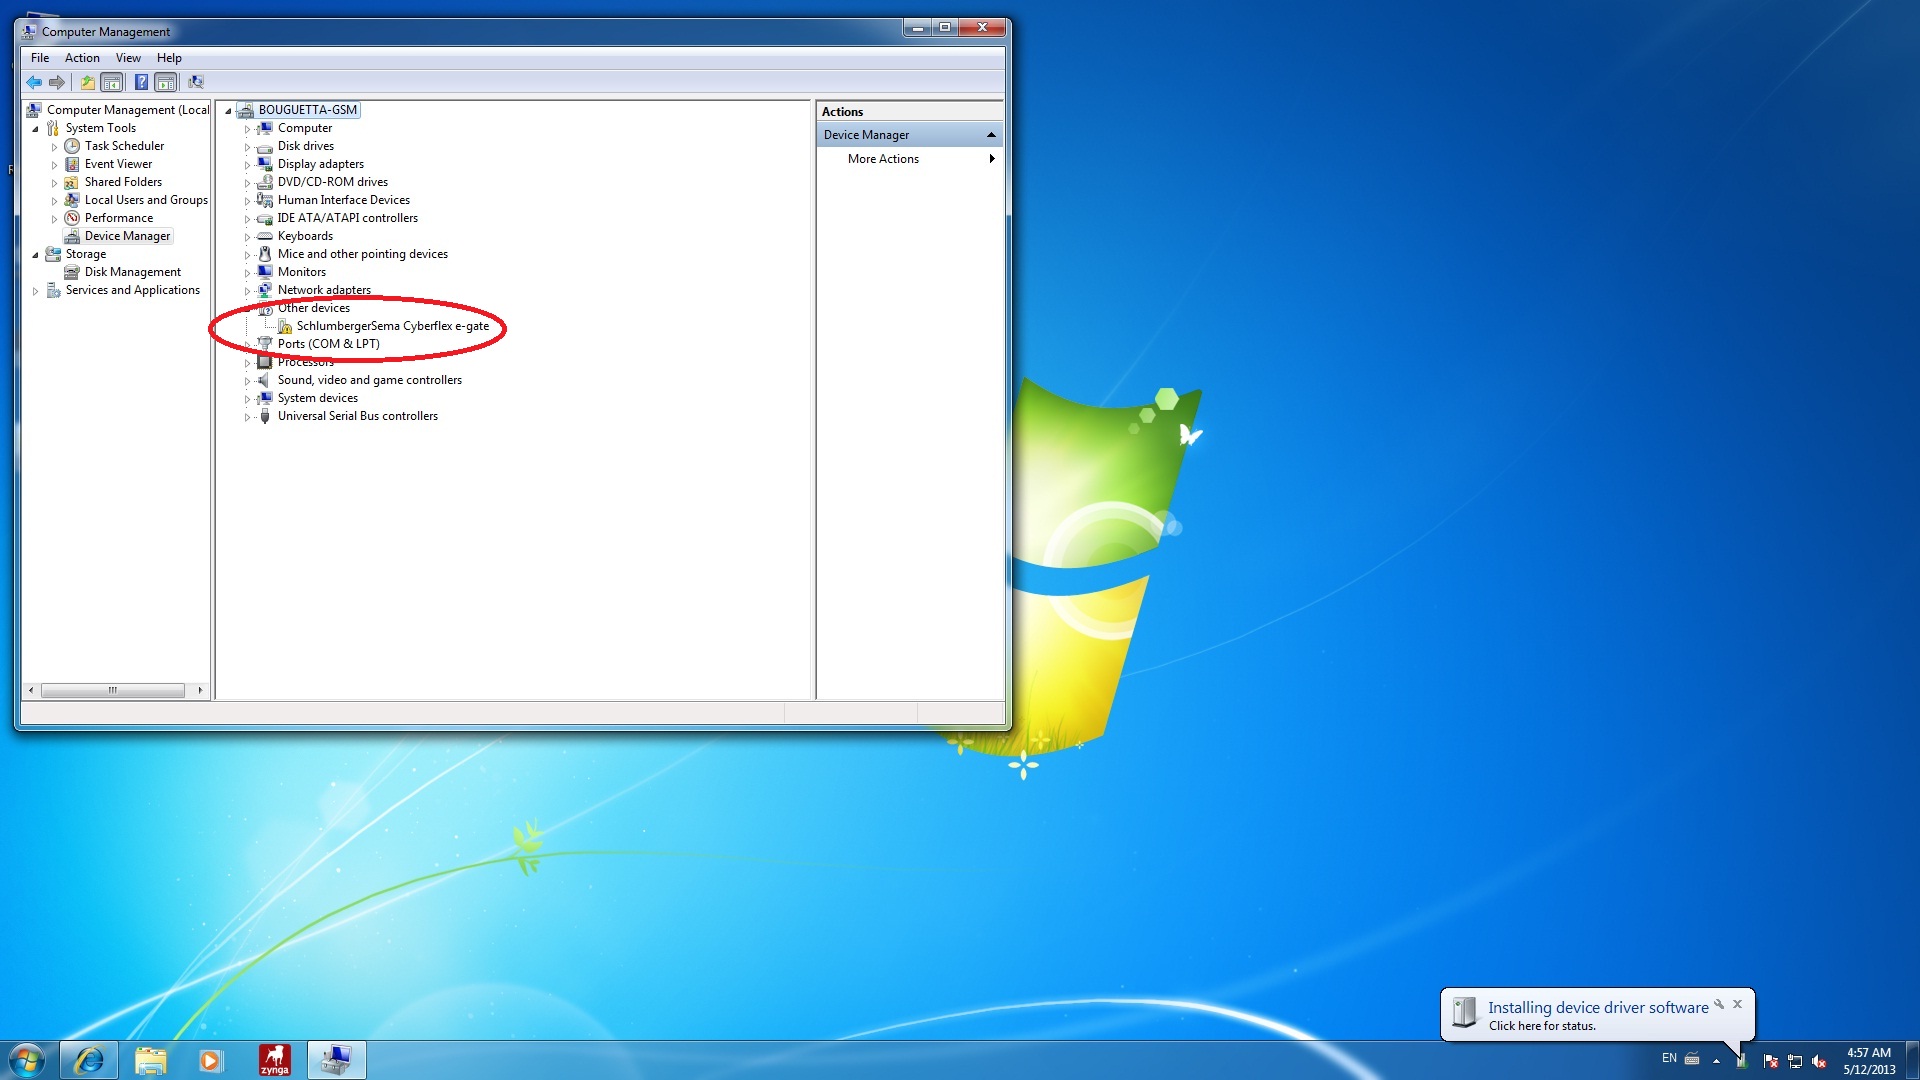Click the volume icon in system tray
Viewport: 1920px width, 1080px height.
point(1819,1061)
